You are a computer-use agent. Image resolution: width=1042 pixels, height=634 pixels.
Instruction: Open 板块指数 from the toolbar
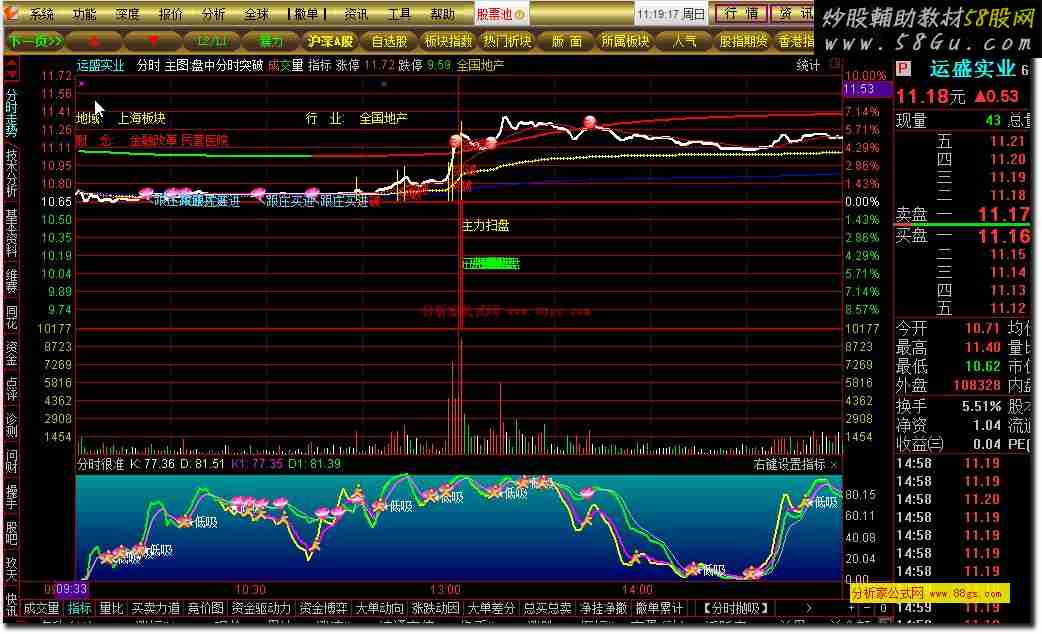click(x=448, y=41)
